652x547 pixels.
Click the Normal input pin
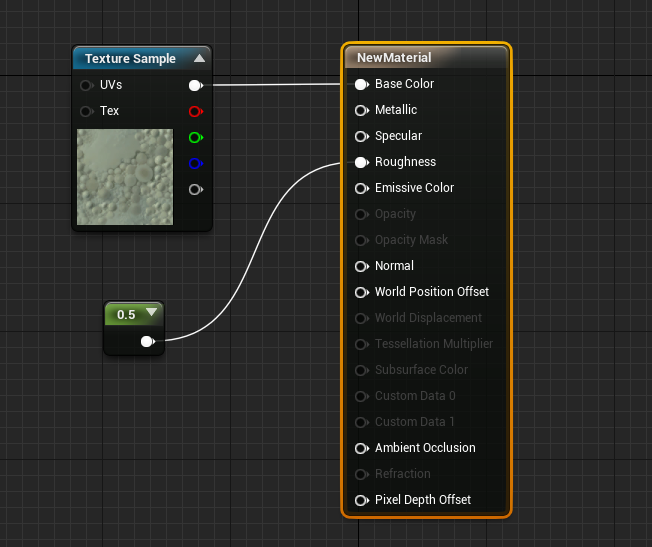(x=362, y=266)
